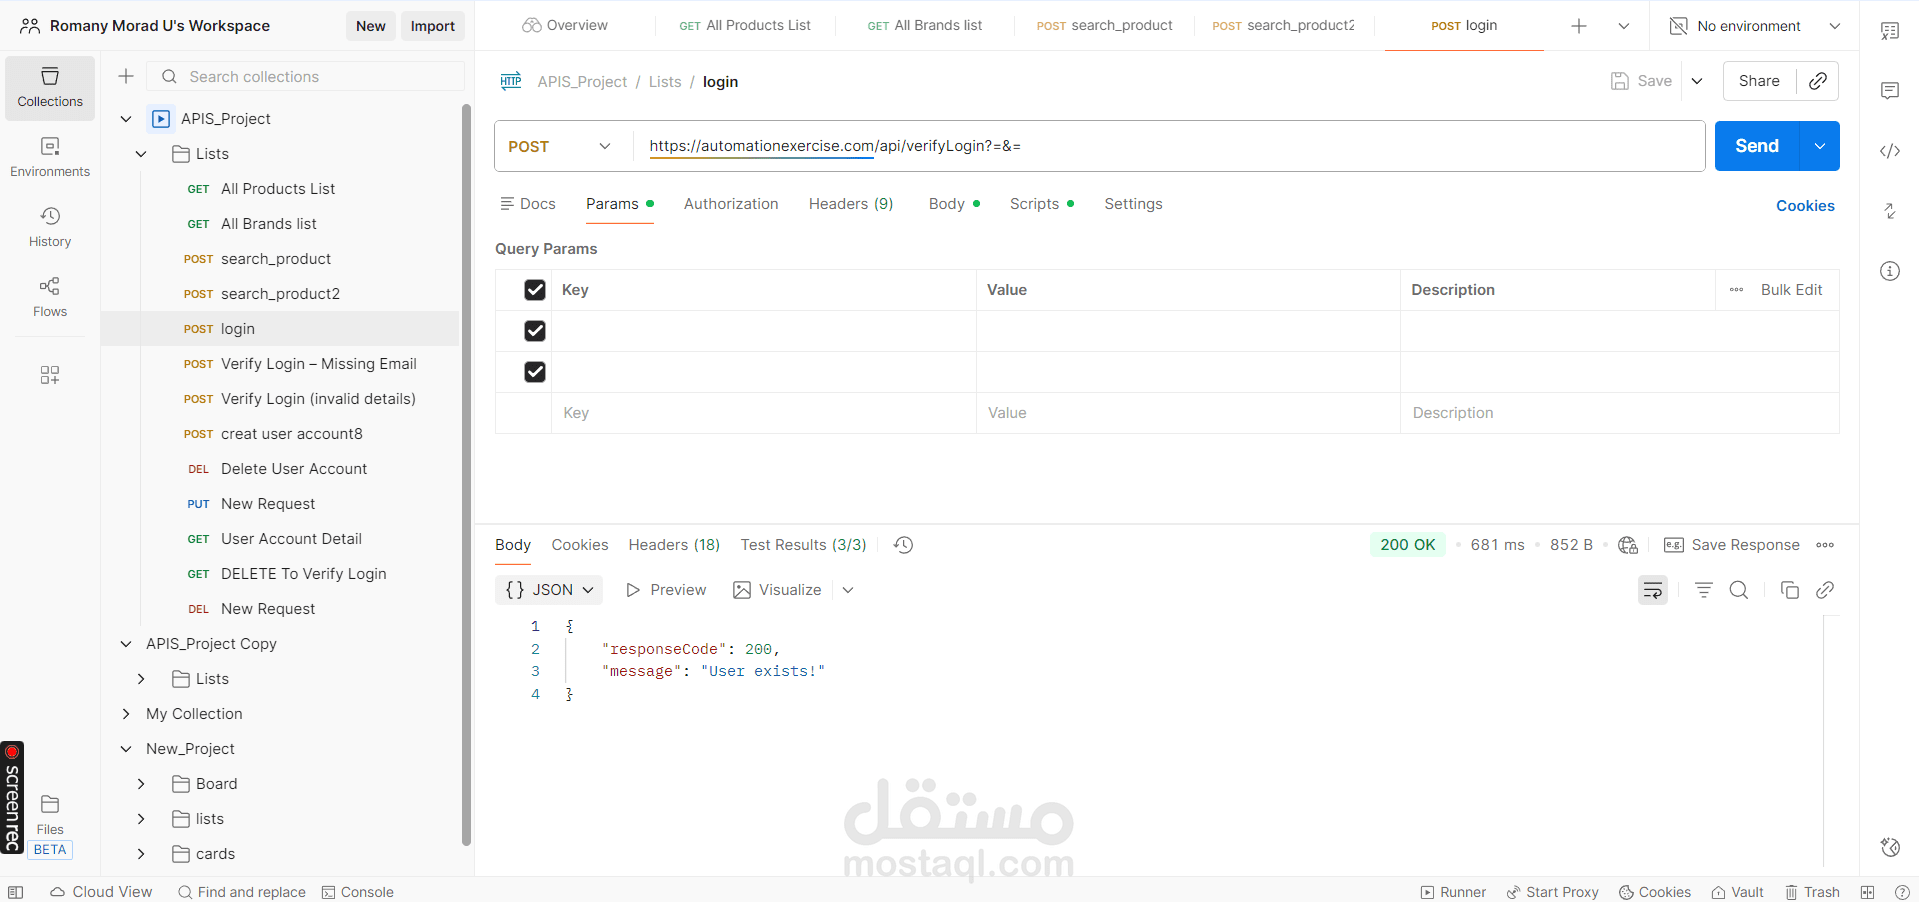This screenshot has width=1919, height=902.
Task: Focus the Search collections field
Action: pos(306,76)
